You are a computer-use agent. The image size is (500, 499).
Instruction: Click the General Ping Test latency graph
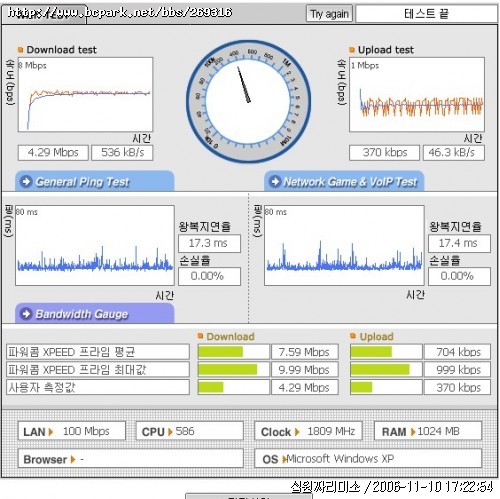click(95, 245)
